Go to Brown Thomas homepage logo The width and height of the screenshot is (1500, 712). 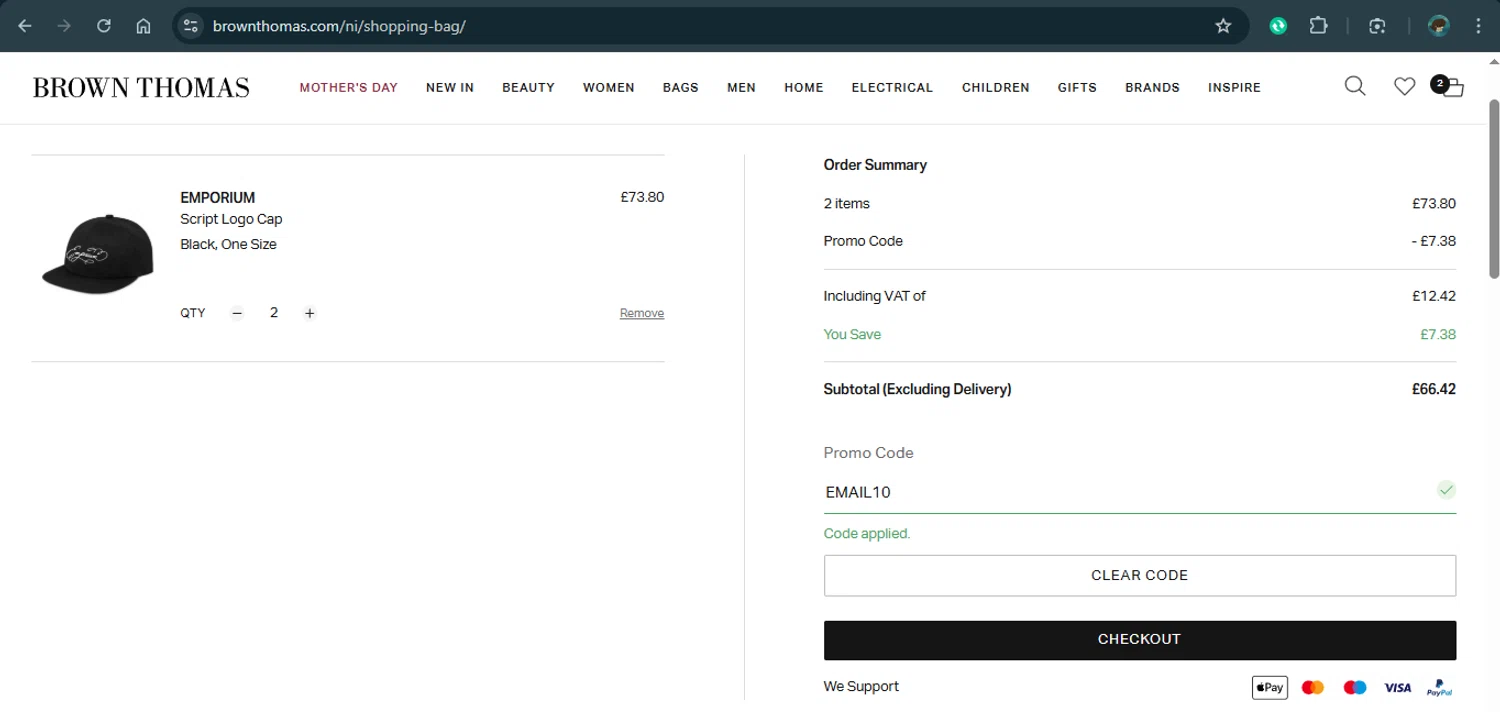click(141, 88)
